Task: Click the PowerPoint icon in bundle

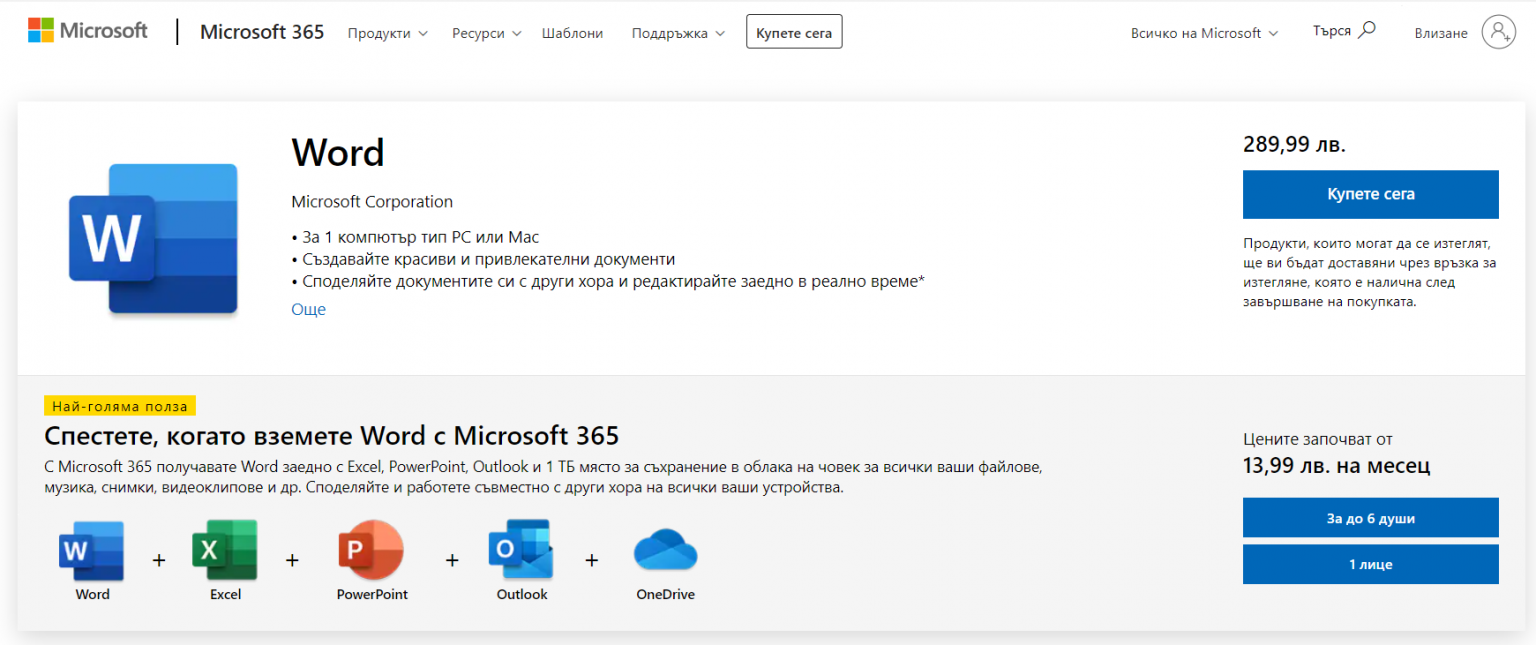Action: (x=371, y=550)
